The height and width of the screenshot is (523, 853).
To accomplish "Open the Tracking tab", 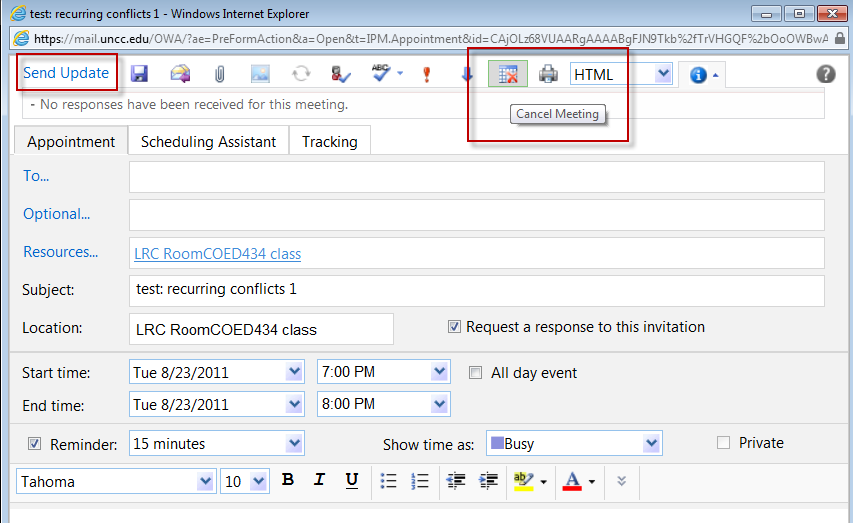I will (329, 142).
